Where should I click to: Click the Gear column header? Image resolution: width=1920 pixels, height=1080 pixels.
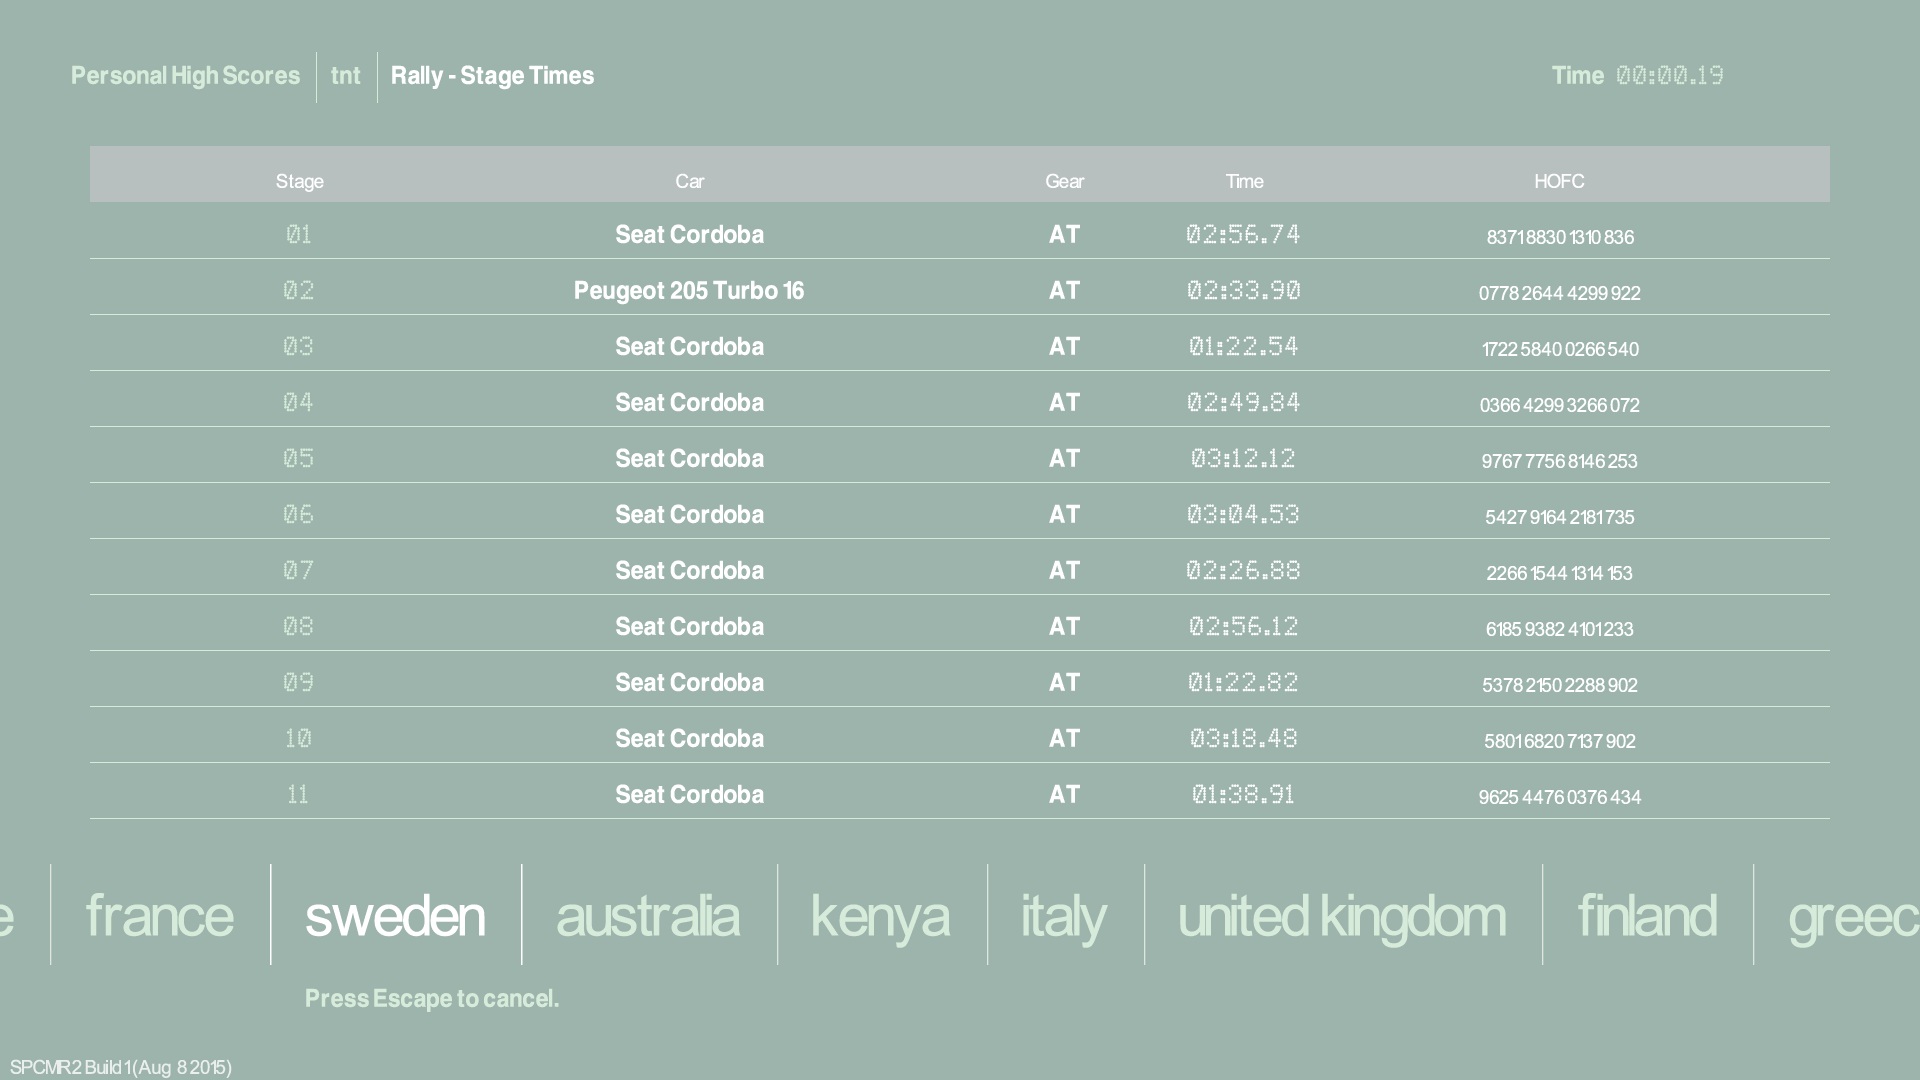[x=1064, y=181]
